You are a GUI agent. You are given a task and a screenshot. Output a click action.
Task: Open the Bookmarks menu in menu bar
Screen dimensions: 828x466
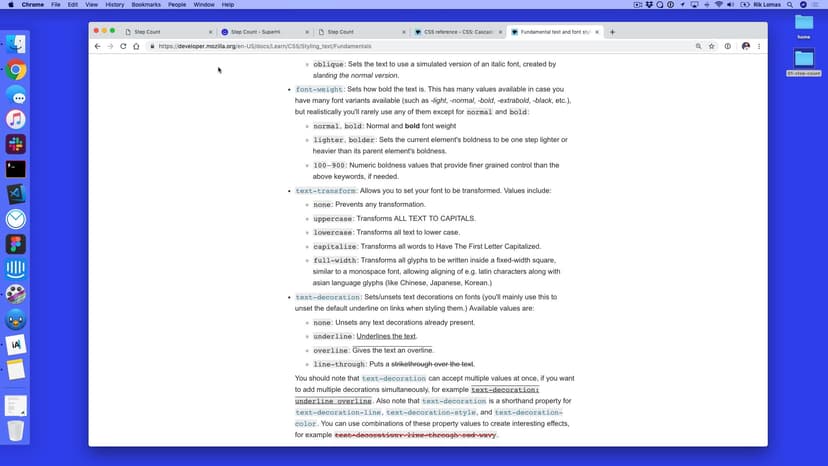pos(148,5)
